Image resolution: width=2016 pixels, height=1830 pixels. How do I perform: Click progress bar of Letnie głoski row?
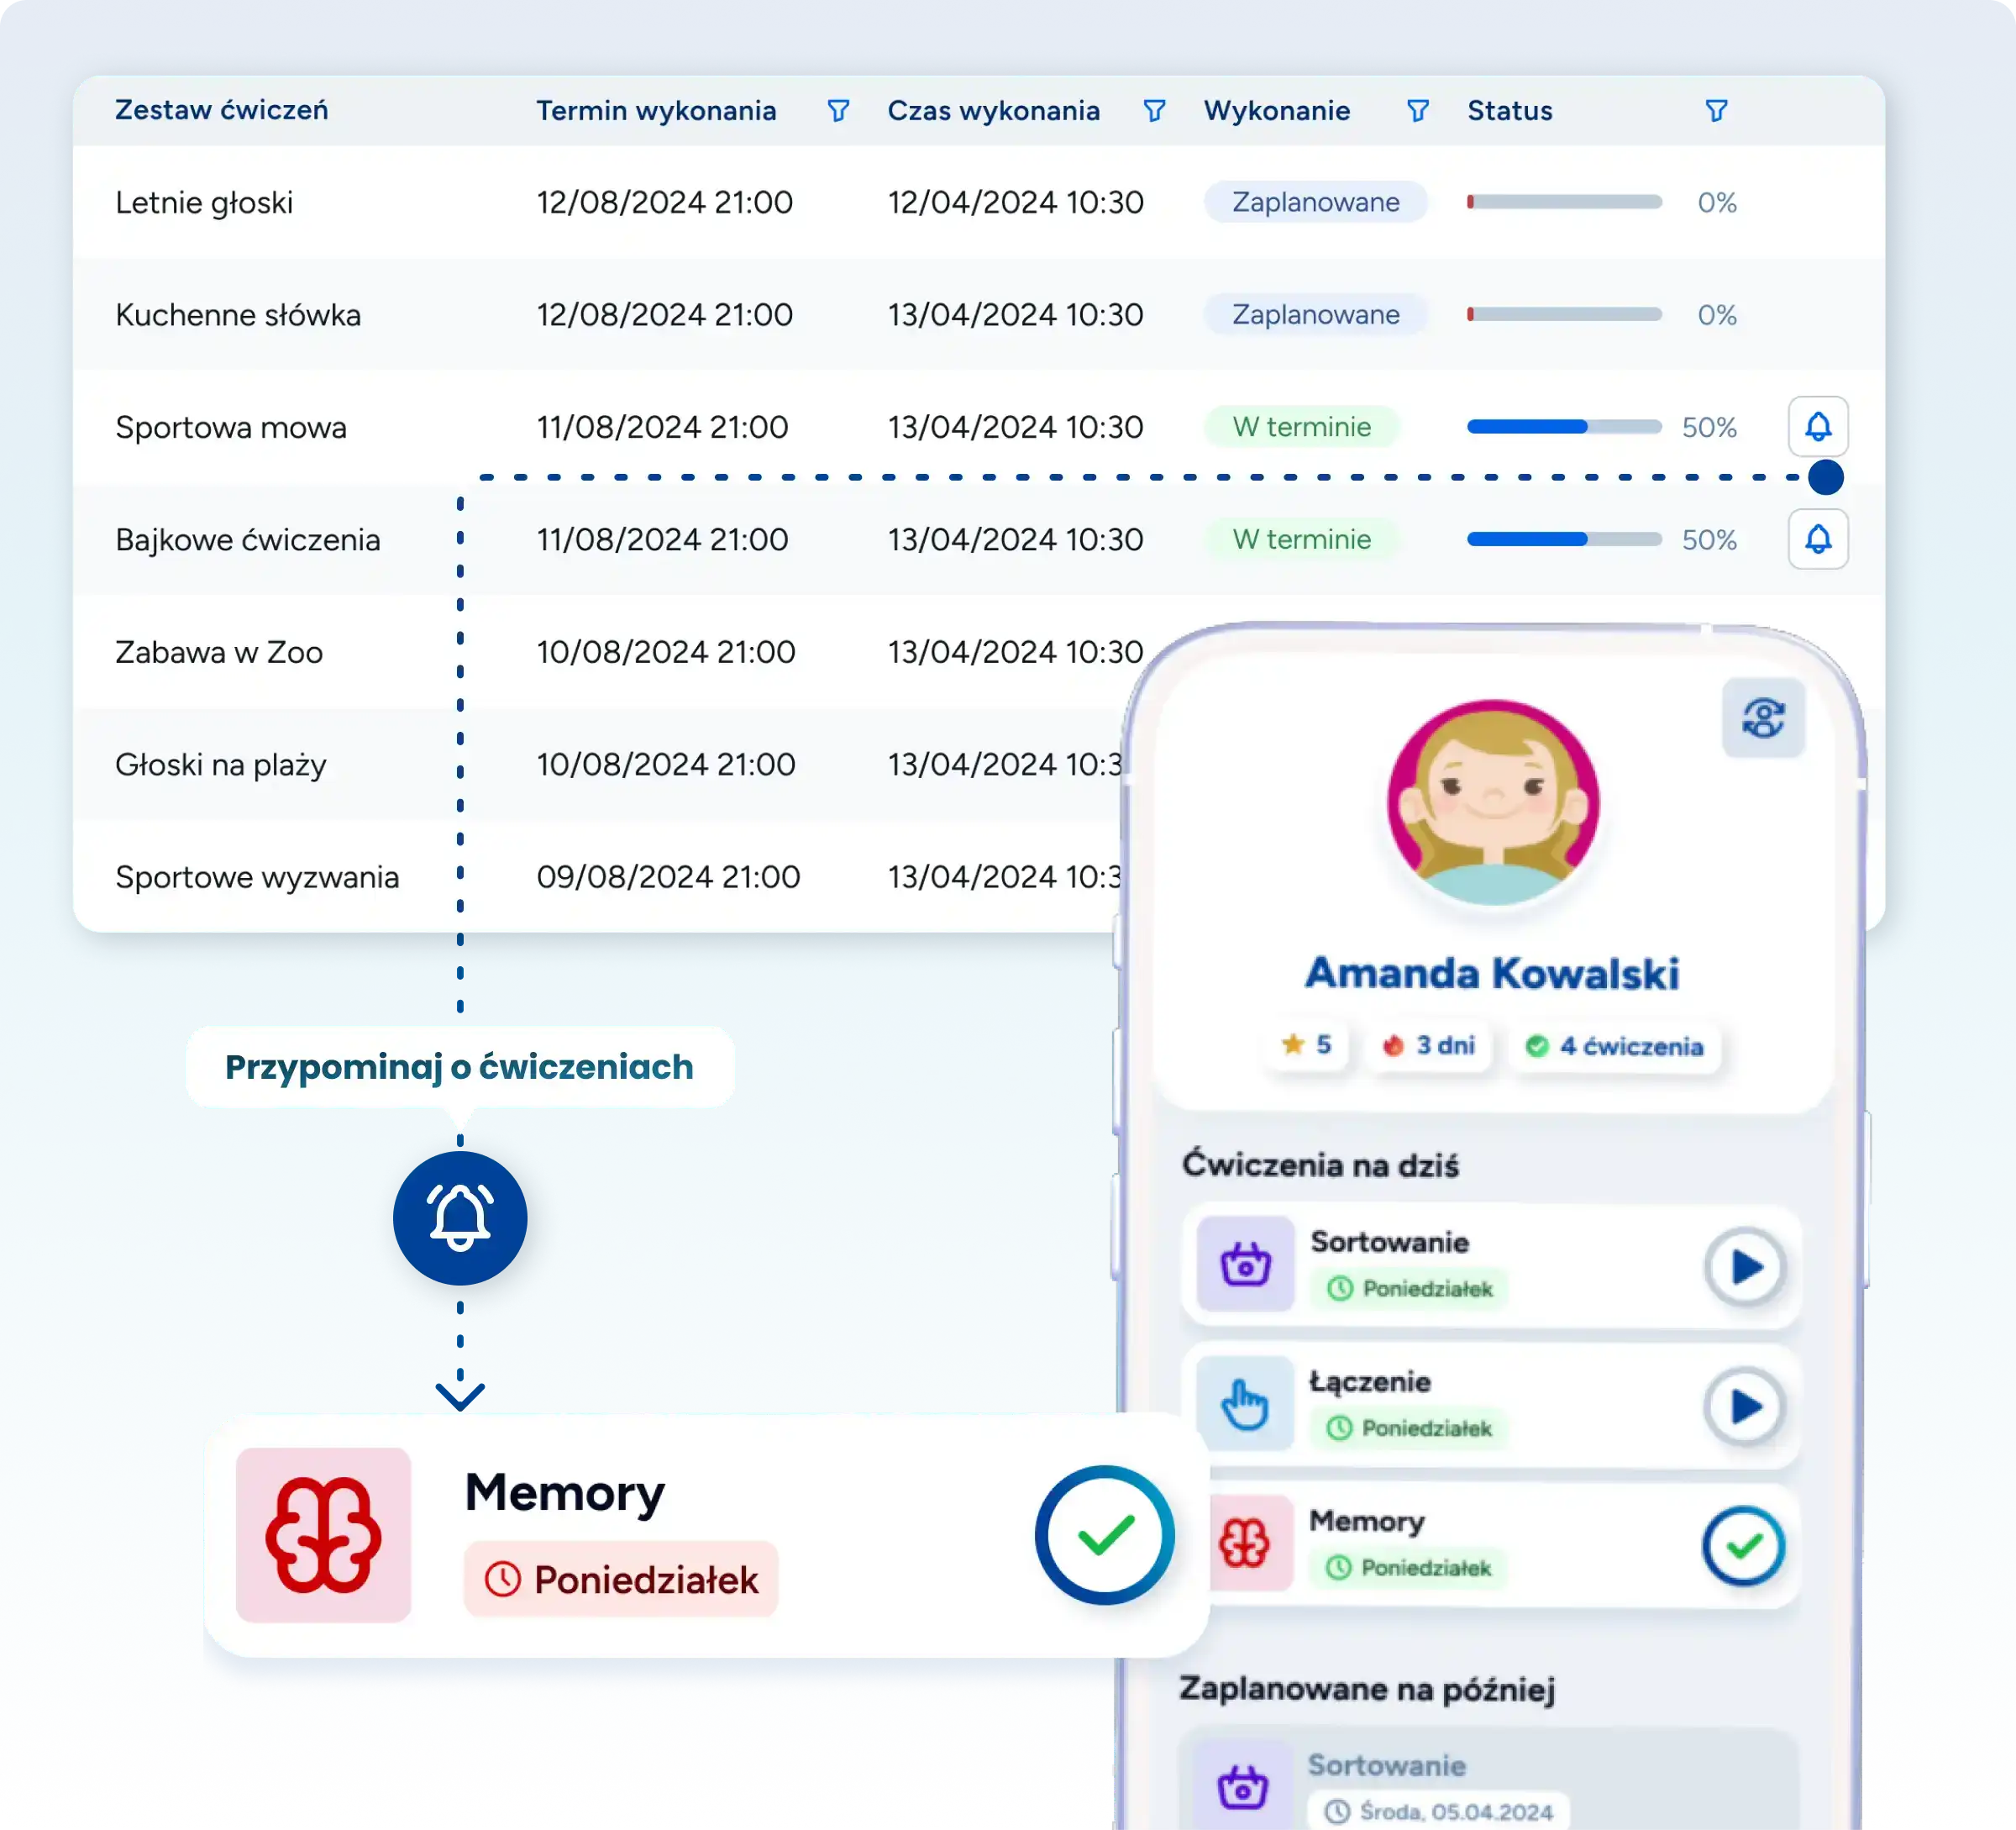1564,202
